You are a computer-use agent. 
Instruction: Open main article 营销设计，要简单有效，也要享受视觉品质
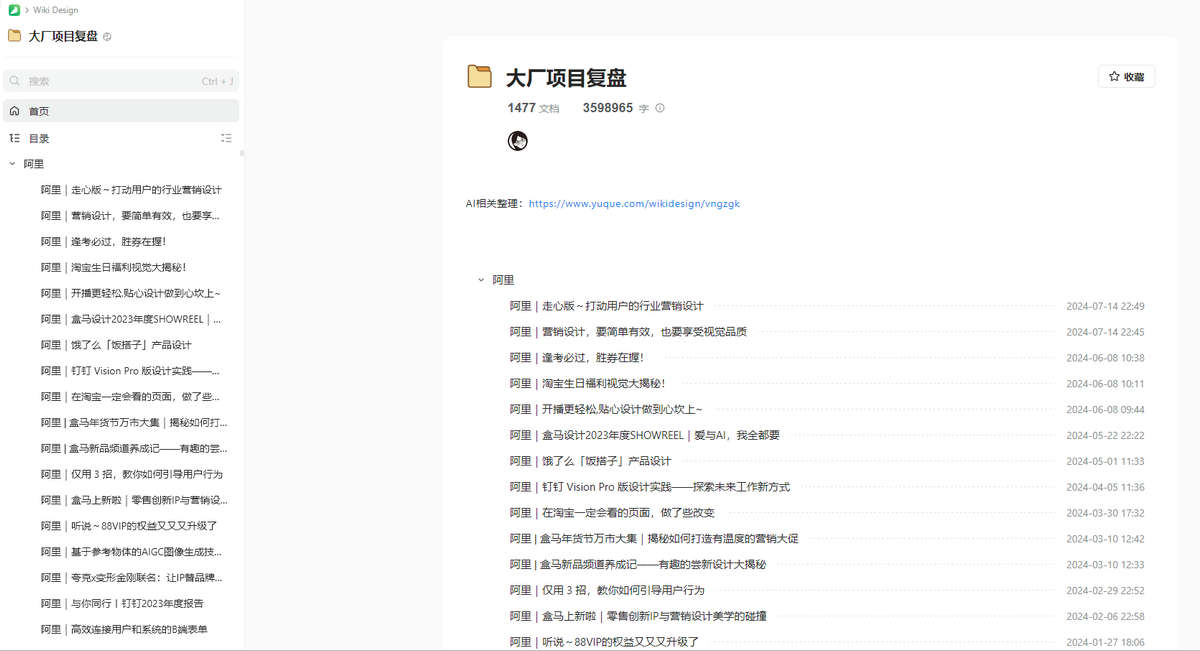[628, 332]
